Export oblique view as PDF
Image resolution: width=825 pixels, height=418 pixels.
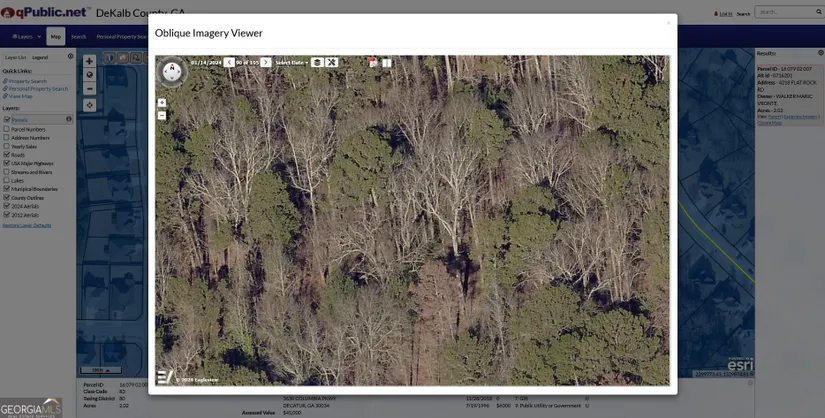(x=373, y=62)
